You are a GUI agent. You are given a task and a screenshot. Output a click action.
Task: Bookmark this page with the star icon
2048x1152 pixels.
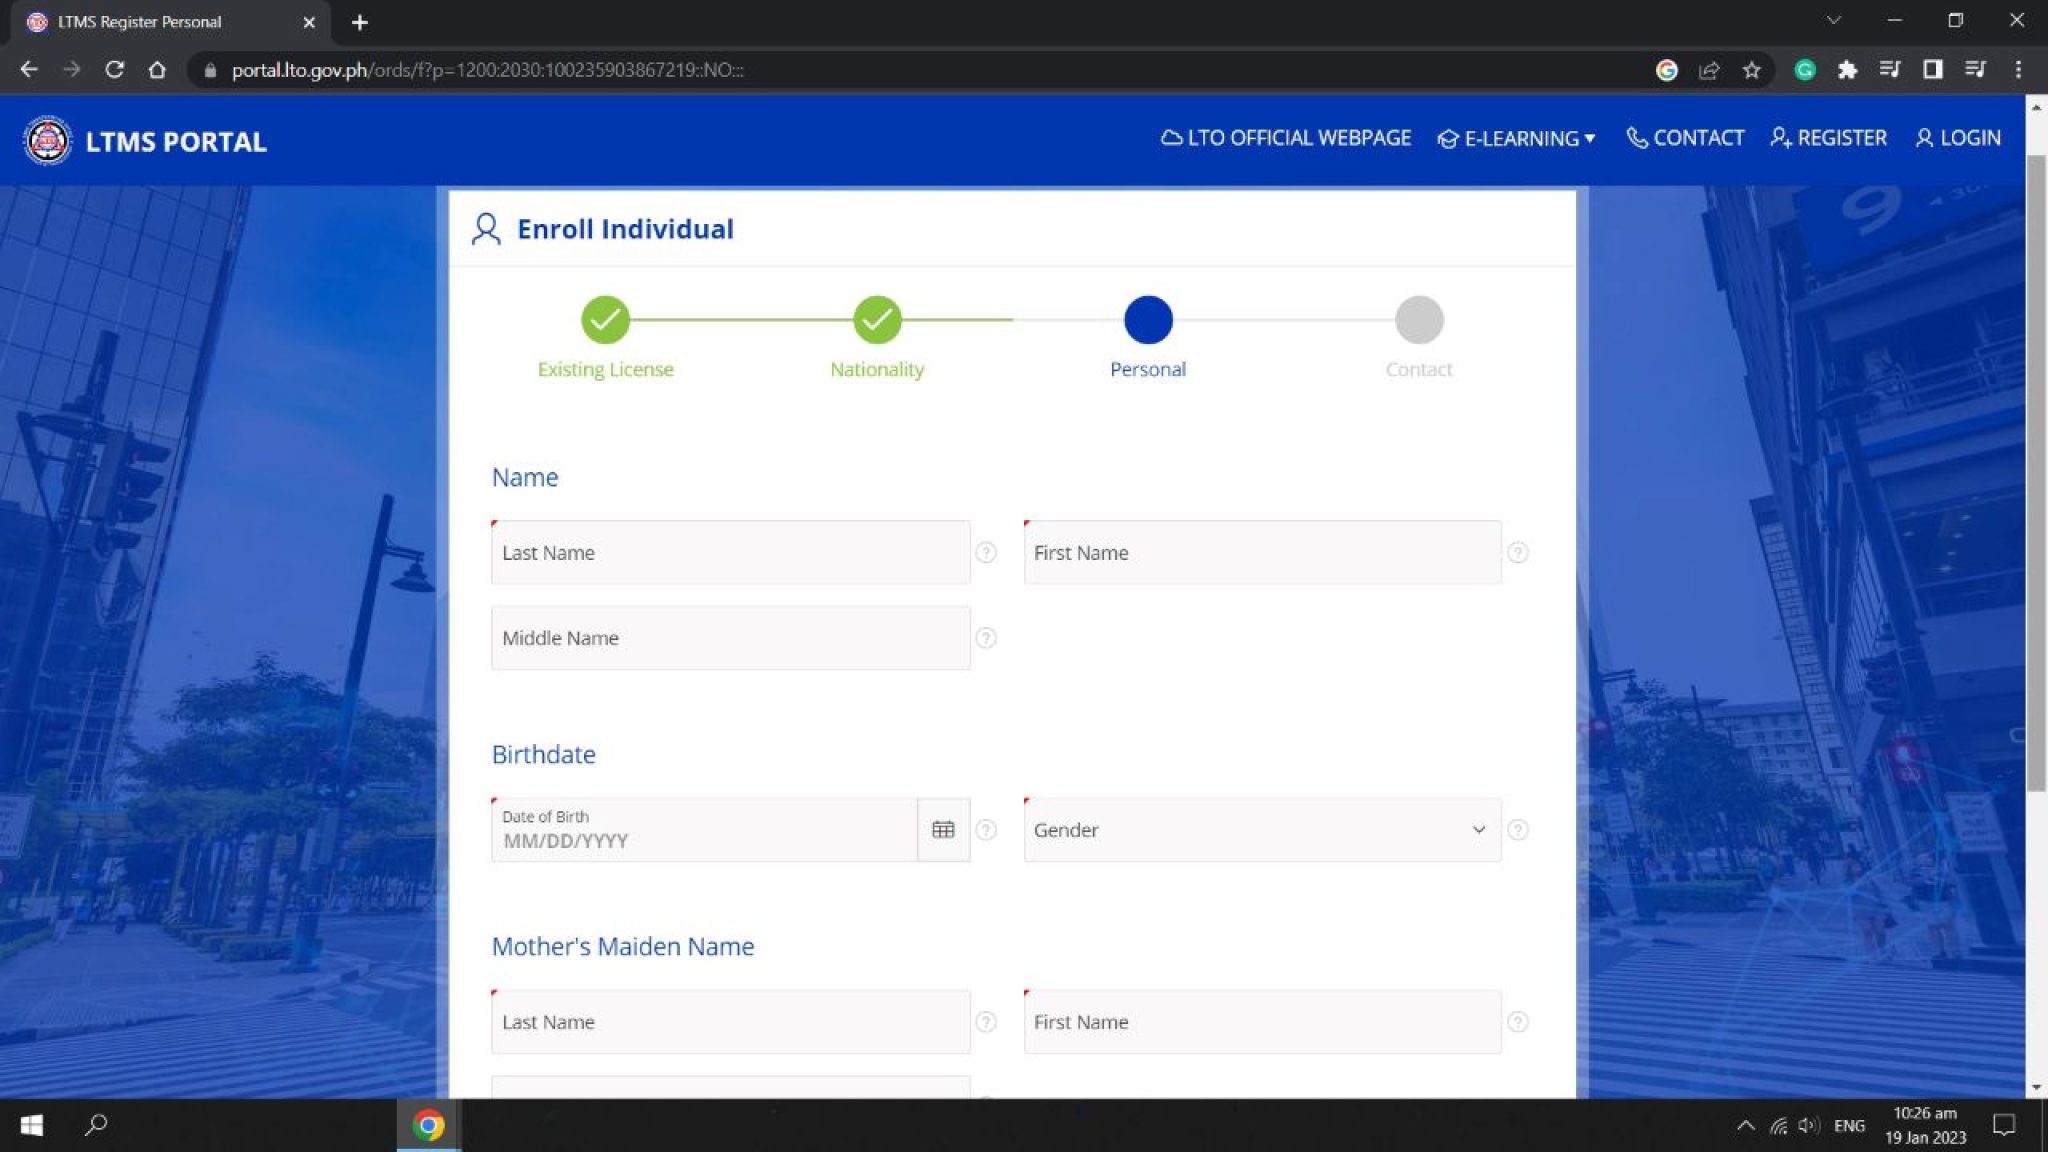(1751, 70)
